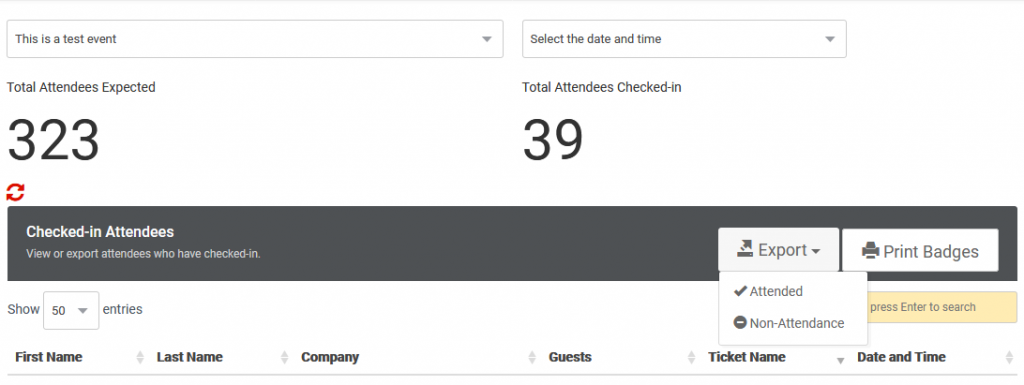Expand the Show 50 entries dropdown
The image size is (1024, 385).
pos(71,310)
